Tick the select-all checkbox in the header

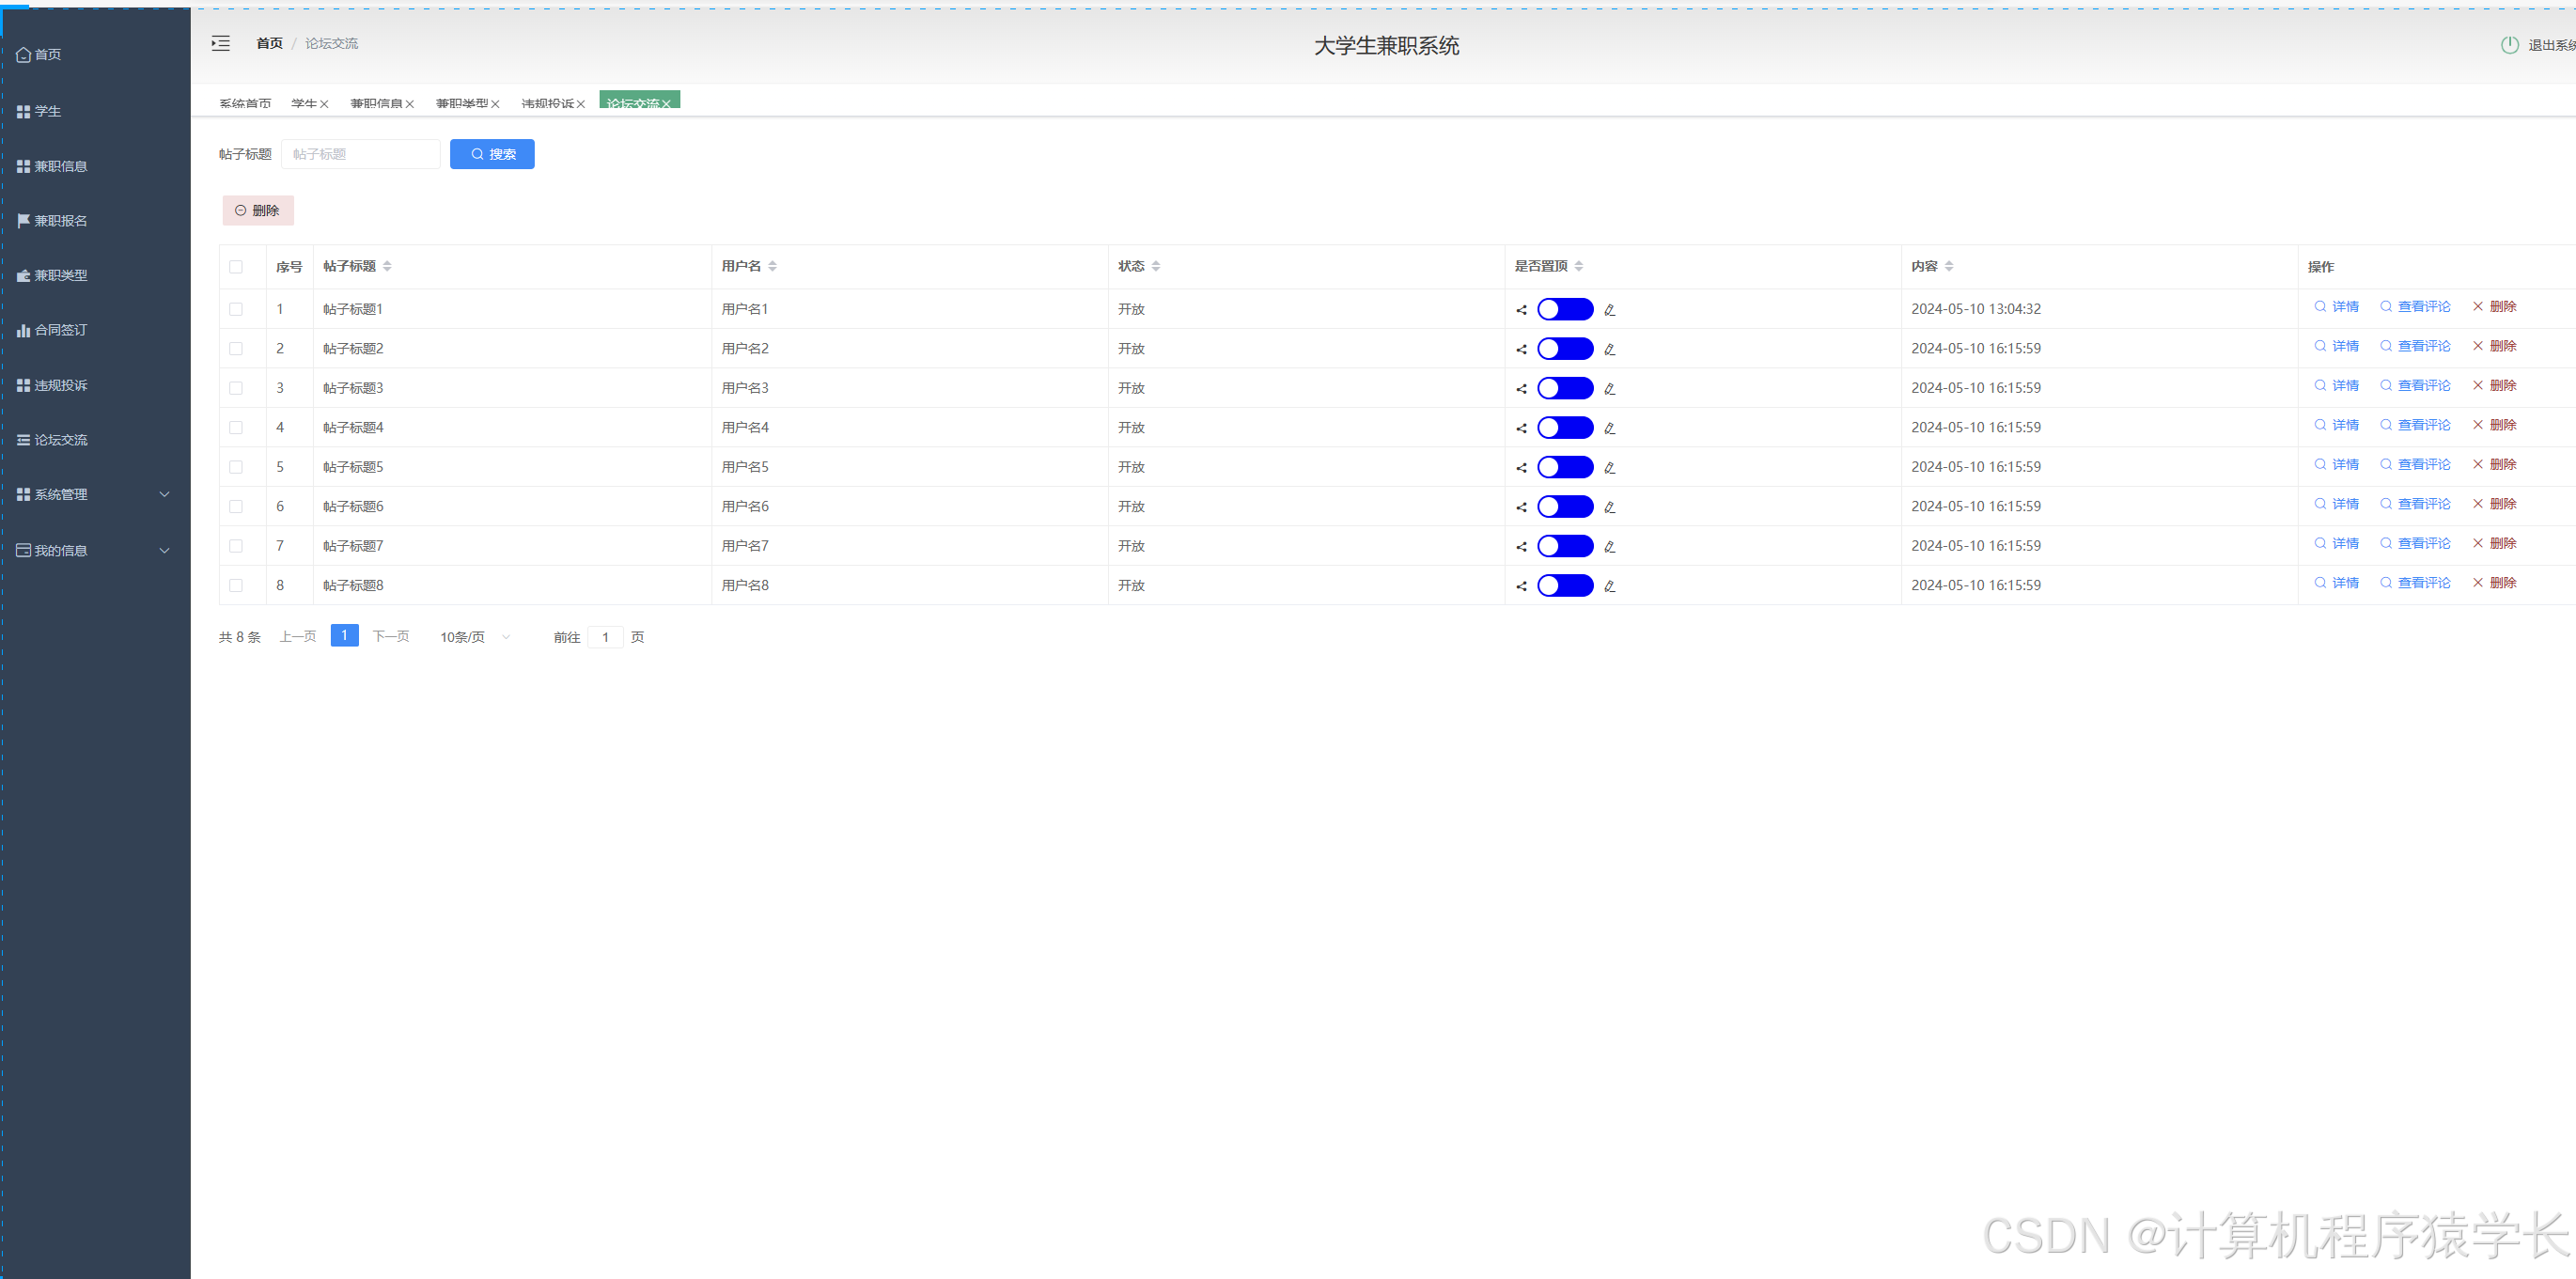tap(236, 267)
